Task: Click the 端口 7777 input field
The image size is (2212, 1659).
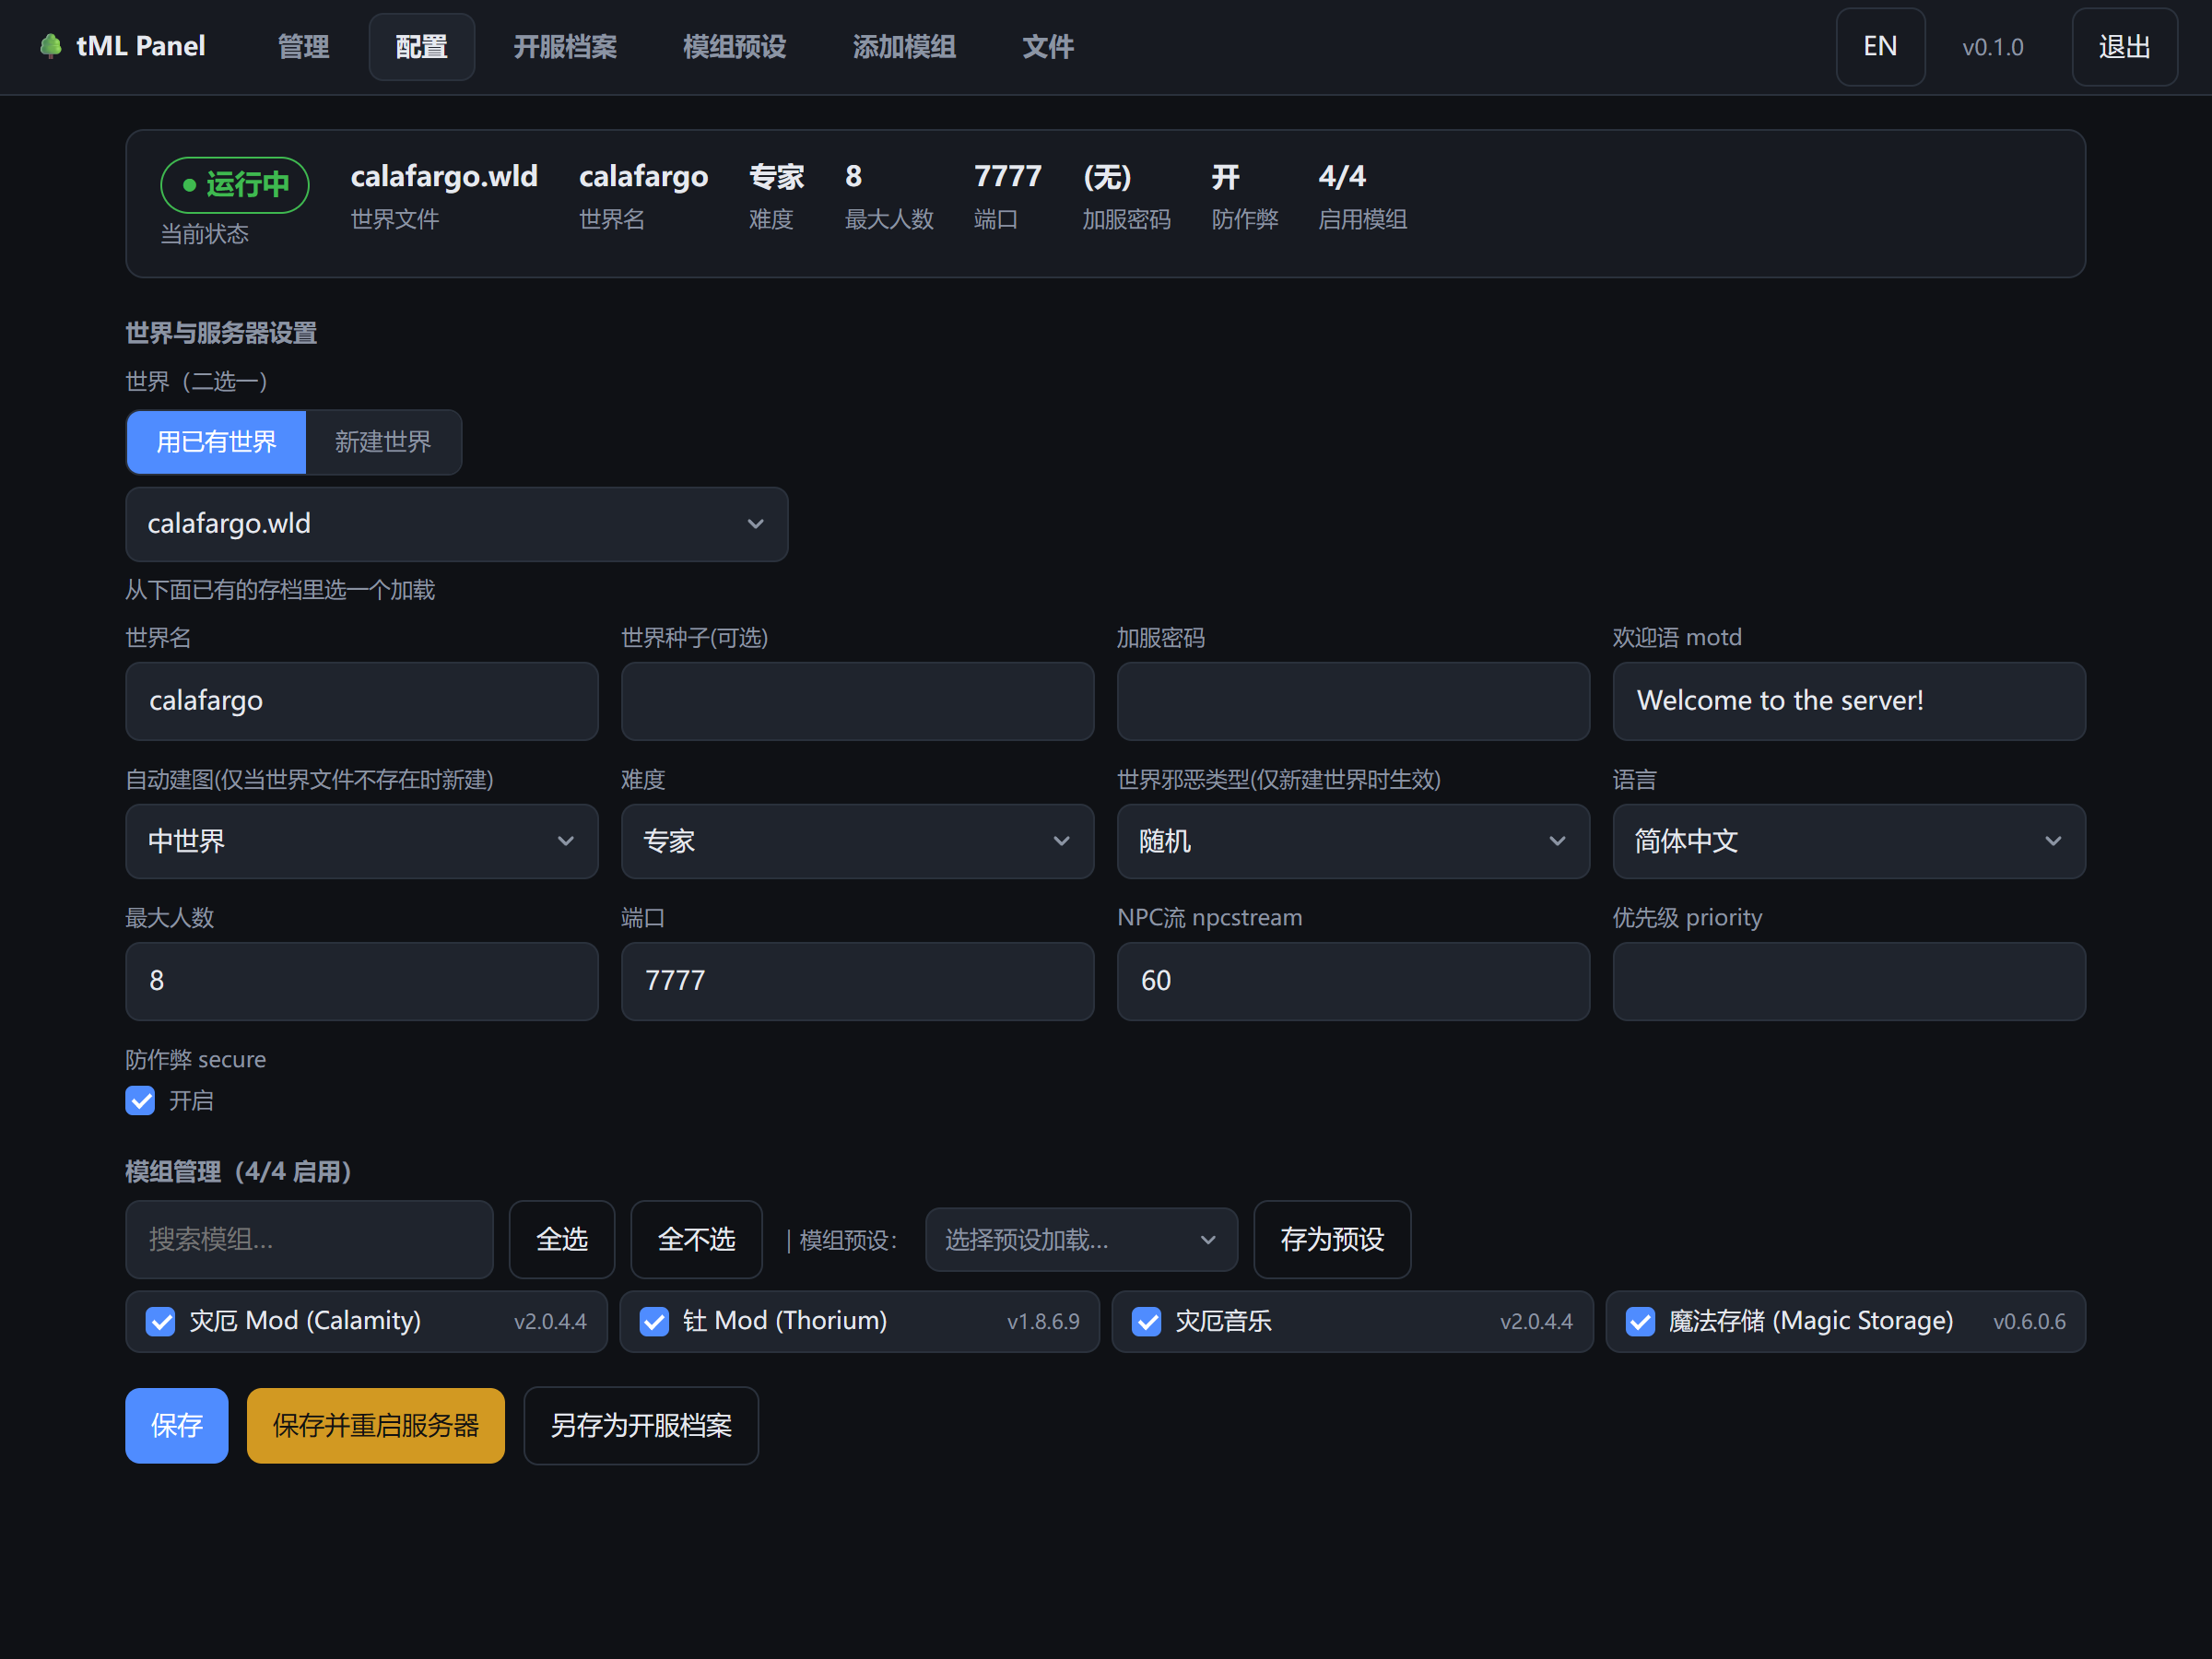Action: point(857,981)
